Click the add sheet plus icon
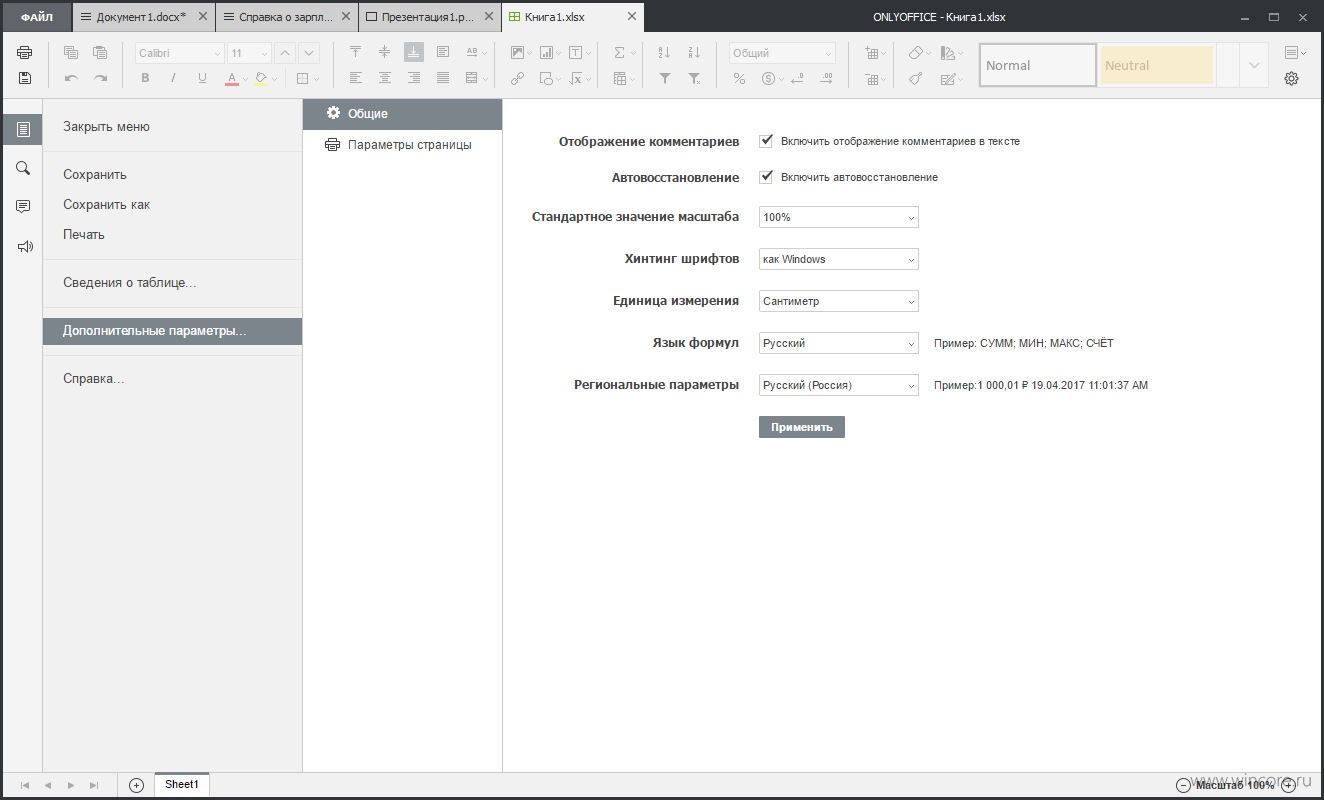This screenshot has height=800, width=1324. click(x=137, y=785)
